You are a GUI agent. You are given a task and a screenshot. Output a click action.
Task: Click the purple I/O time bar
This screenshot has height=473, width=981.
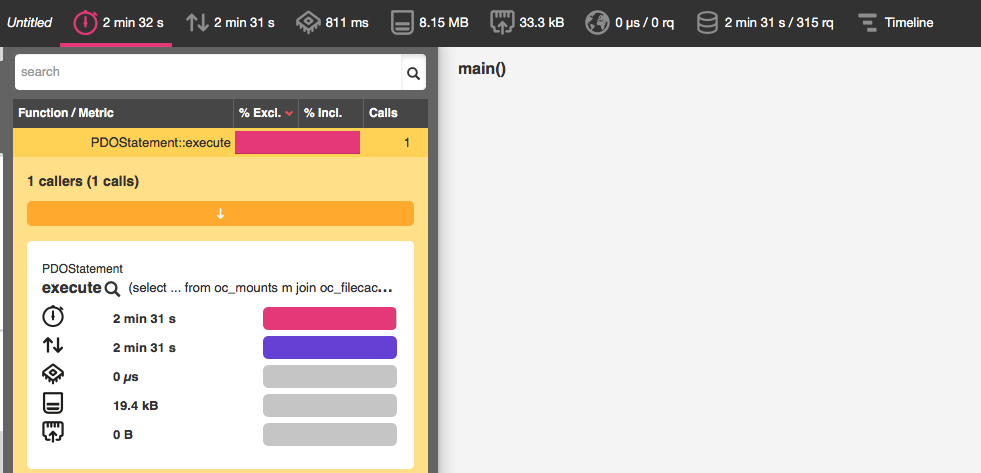[330, 347]
